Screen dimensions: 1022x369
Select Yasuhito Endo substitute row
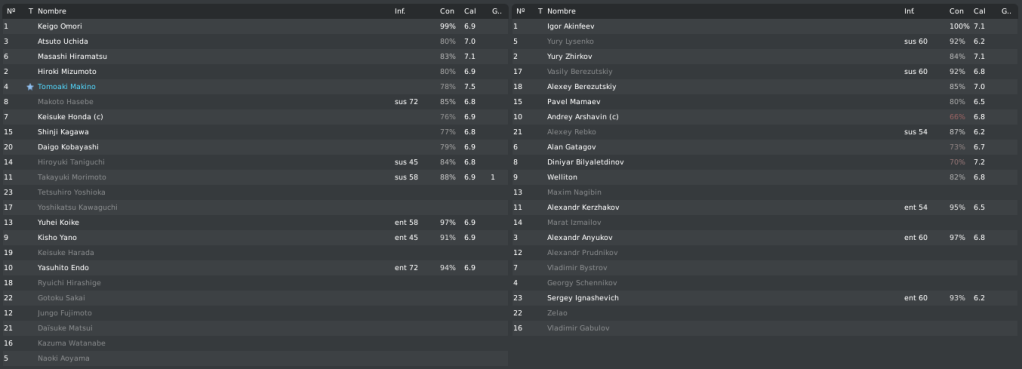[x=254, y=268]
